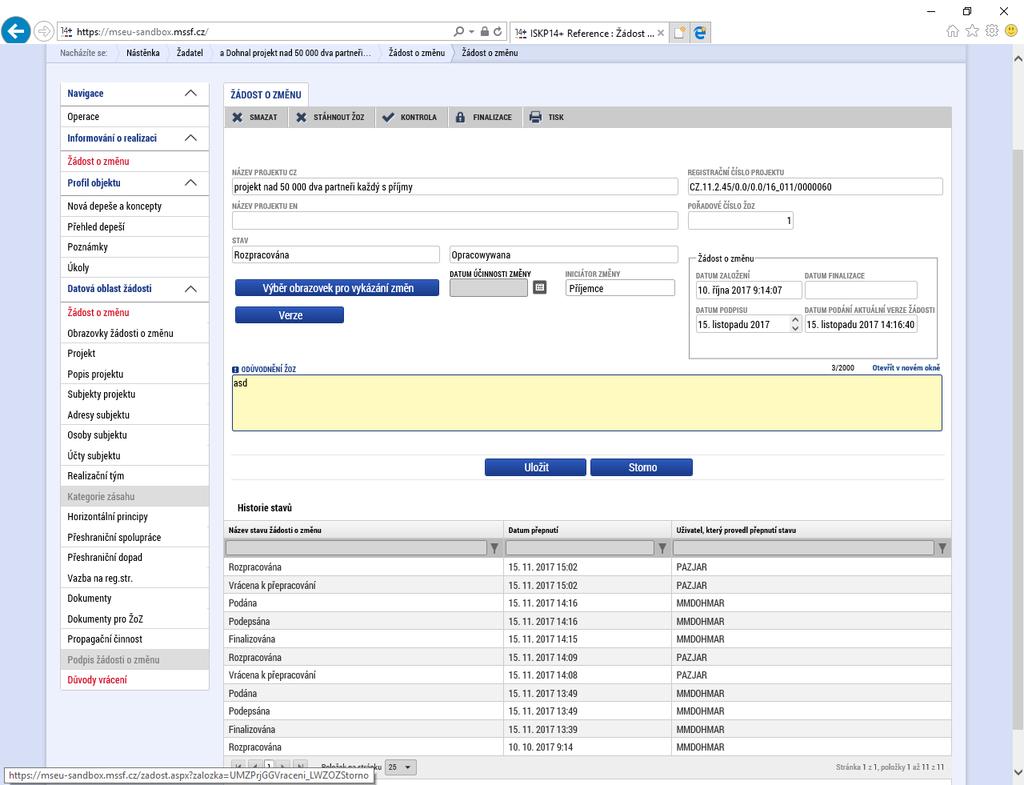The width and height of the screenshot is (1024, 785).
Task: Open address bar search dropdown arrow
Action: pos(472,31)
